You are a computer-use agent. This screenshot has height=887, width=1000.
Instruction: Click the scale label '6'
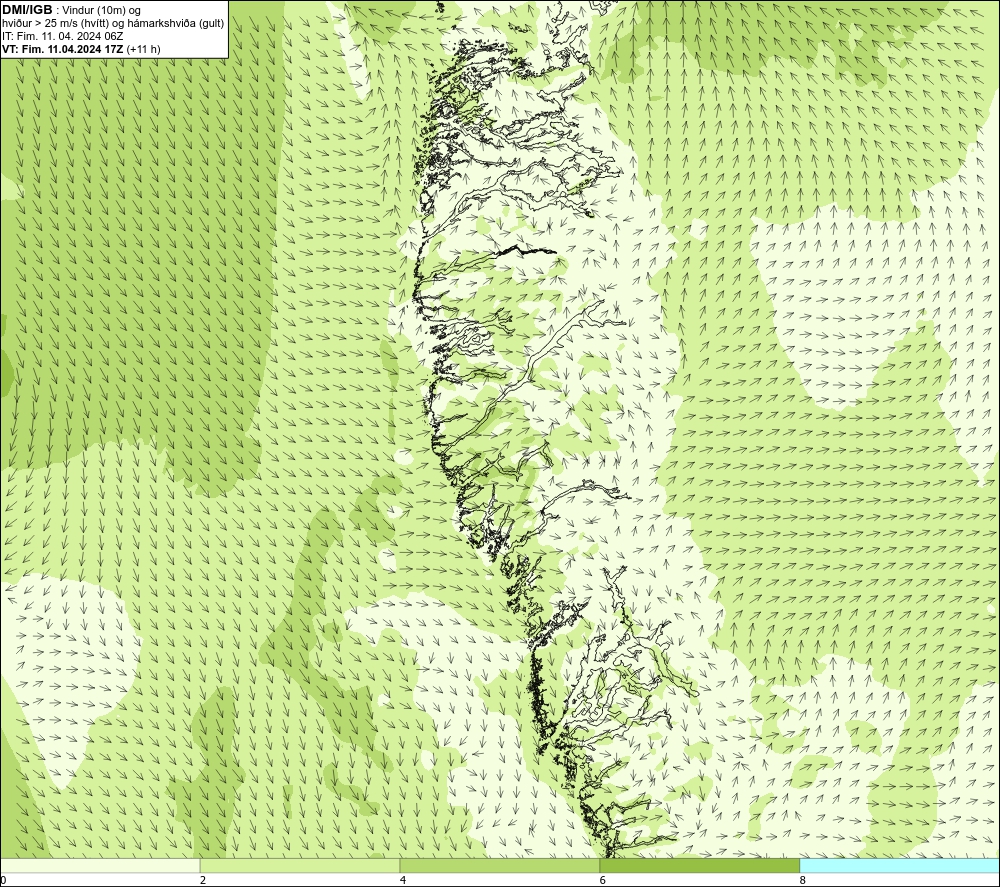coord(603,881)
